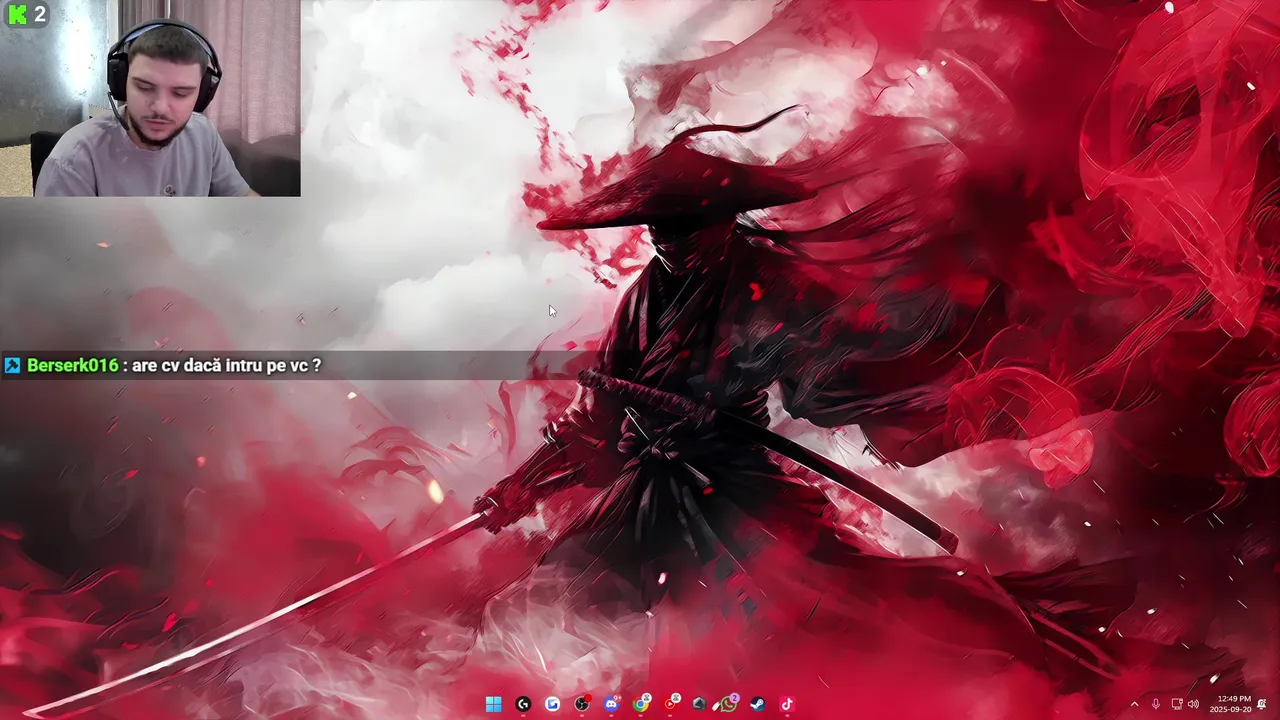Screen dimensions: 1280x720
Task: Open the dark gray hexagon app
Action: click(x=699, y=704)
